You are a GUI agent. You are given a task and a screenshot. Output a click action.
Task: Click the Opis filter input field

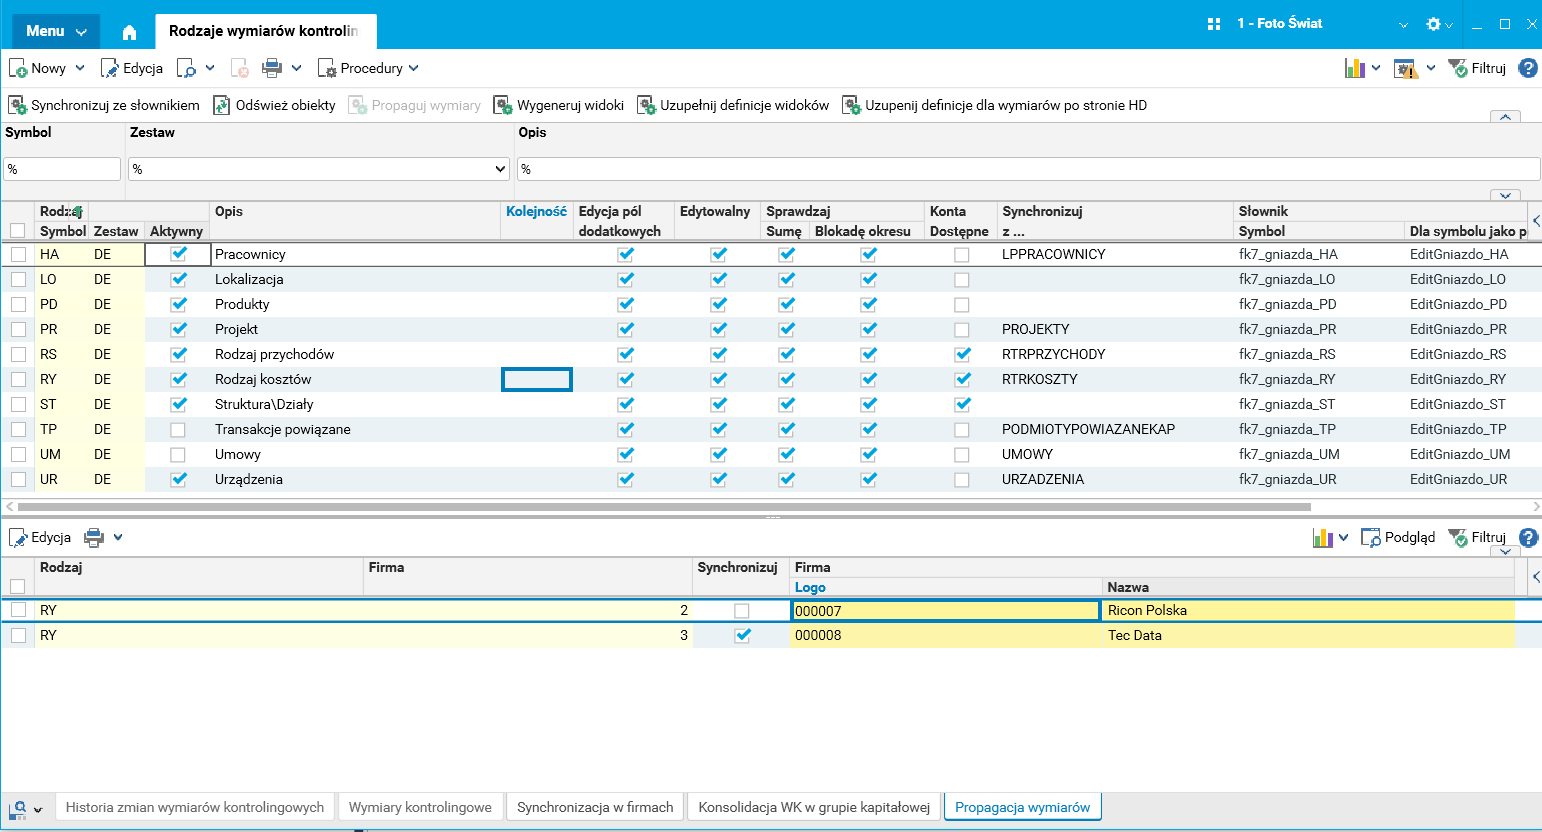(x=1027, y=169)
